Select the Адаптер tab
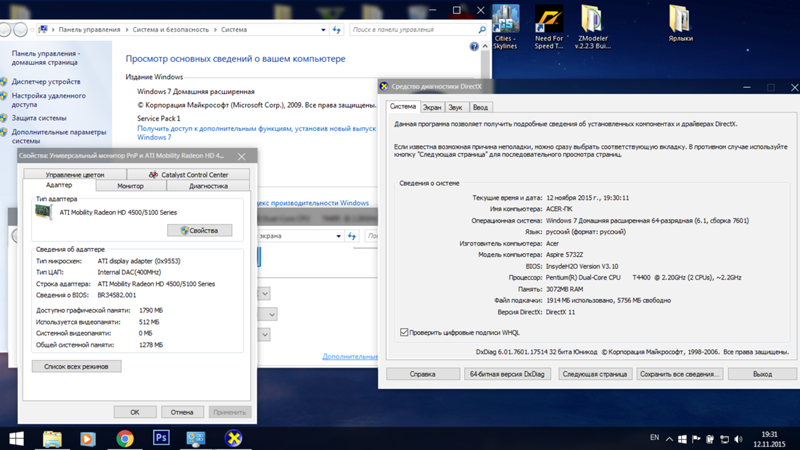The width and height of the screenshot is (800, 450). (x=59, y=185)
